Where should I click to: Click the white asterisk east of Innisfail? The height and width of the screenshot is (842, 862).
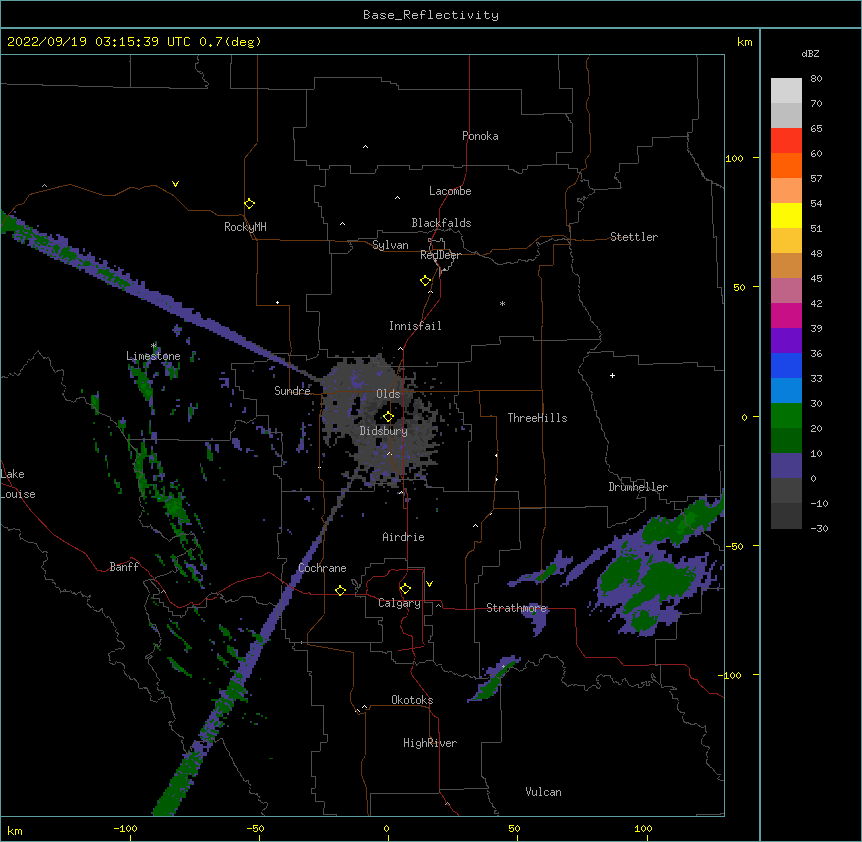[x=502, y=303]
